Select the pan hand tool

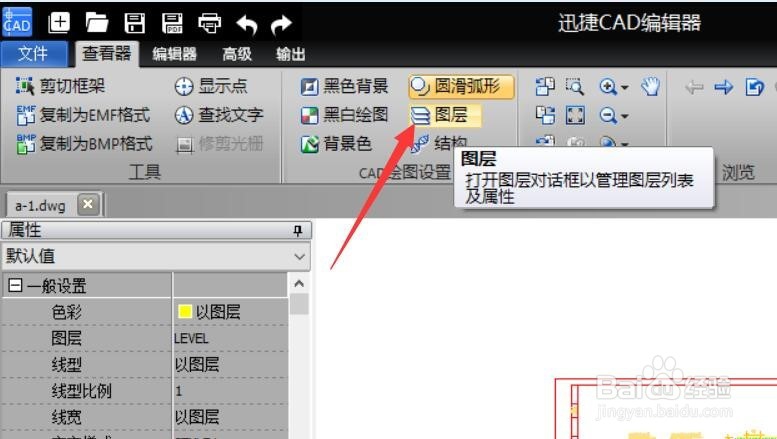point(650,87)
